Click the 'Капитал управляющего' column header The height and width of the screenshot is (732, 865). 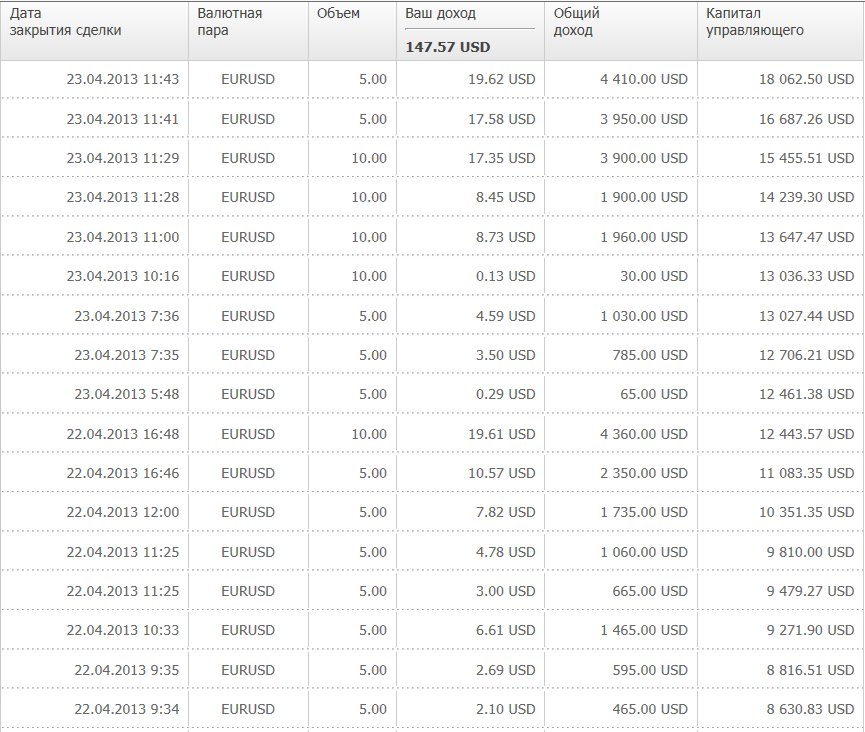(x=755, y=22)
